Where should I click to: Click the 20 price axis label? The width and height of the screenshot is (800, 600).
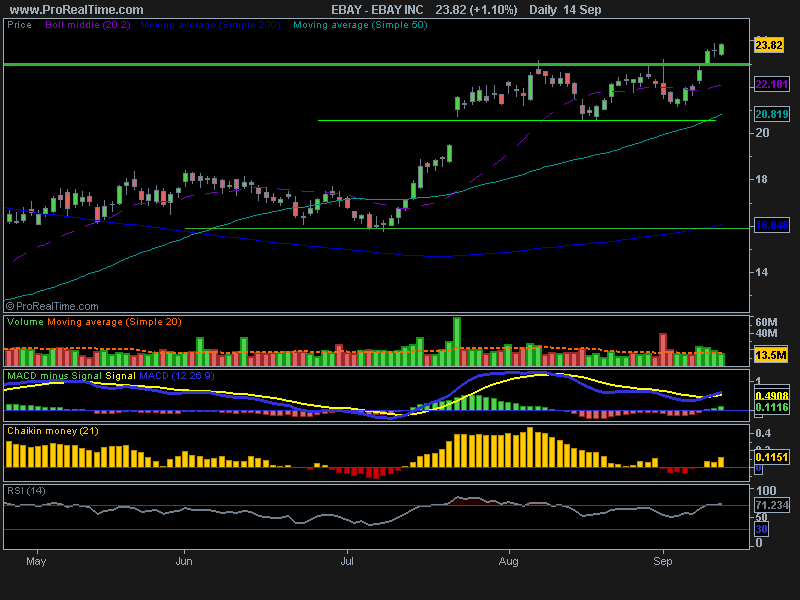pyautogui.click(x=762, y=133)
